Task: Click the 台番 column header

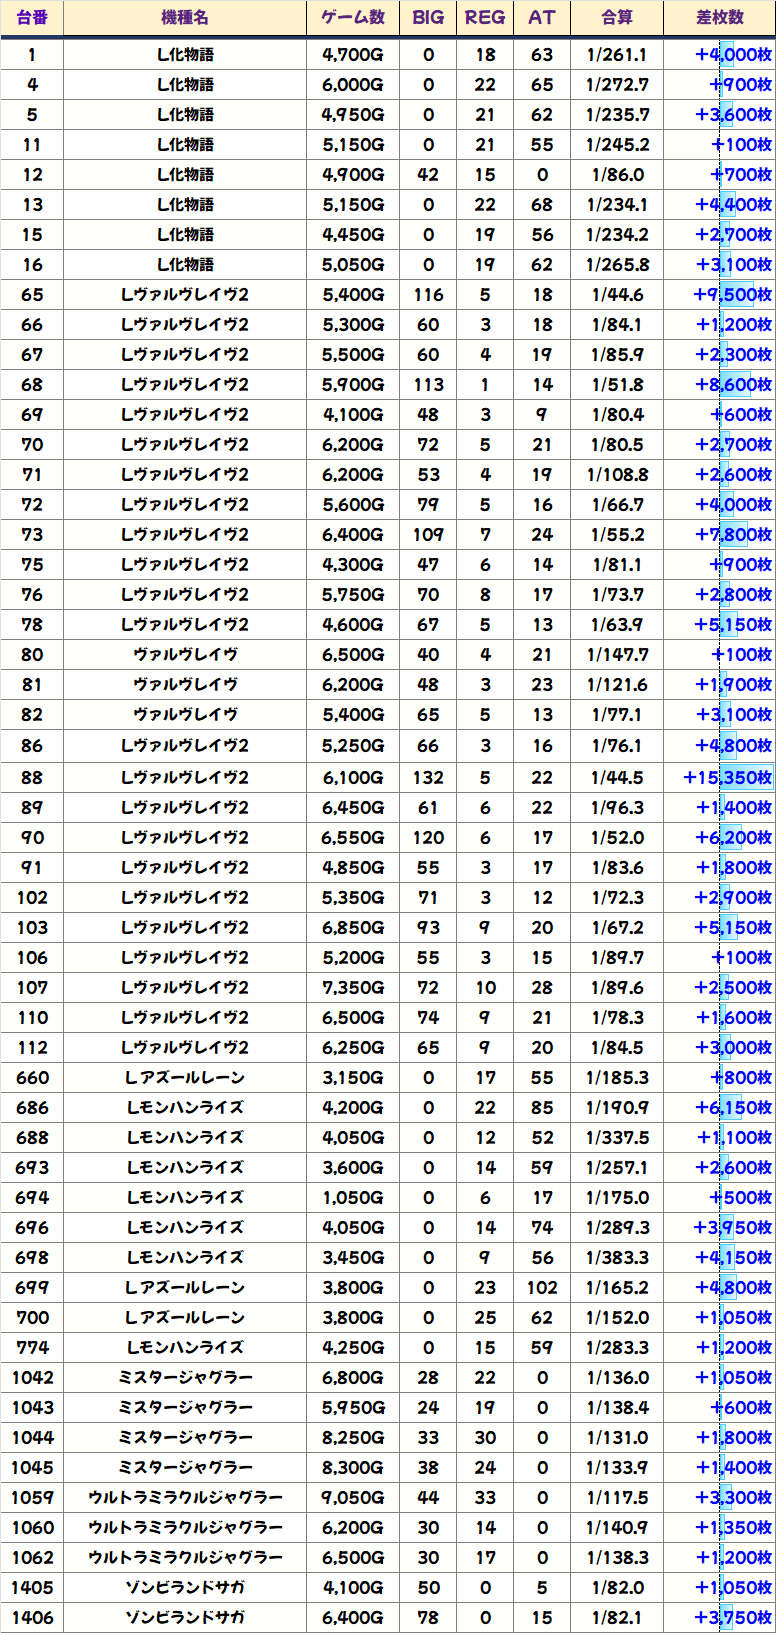Action: click(x=32, y=18)
